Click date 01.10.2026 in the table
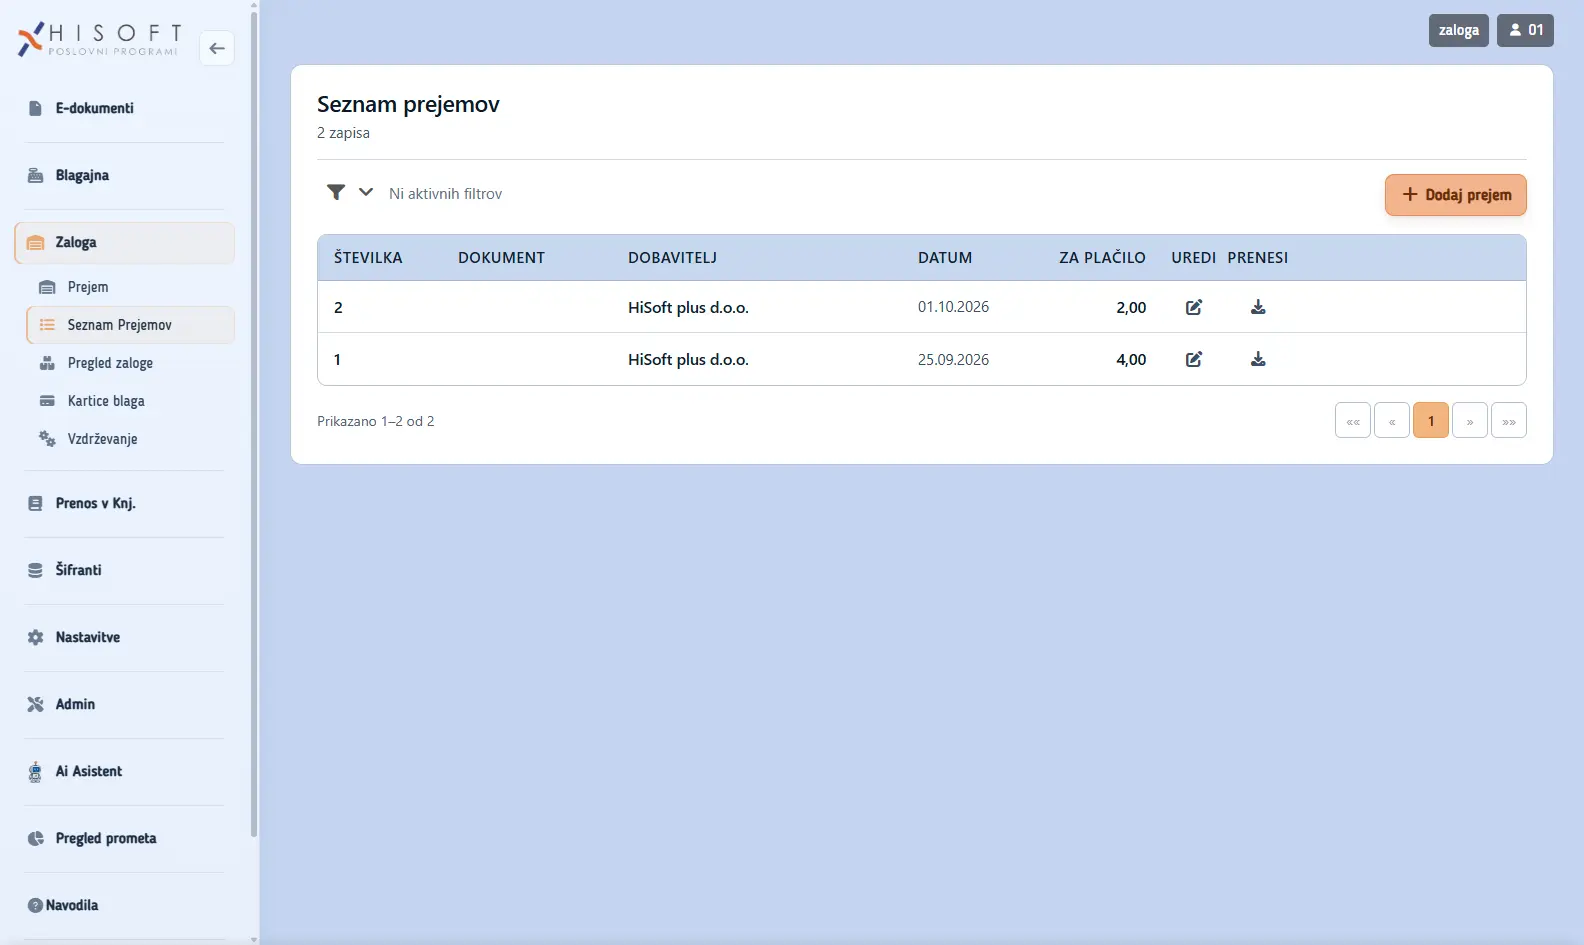The height and width of the screenshot is (945, 1584). click(953, 307)
